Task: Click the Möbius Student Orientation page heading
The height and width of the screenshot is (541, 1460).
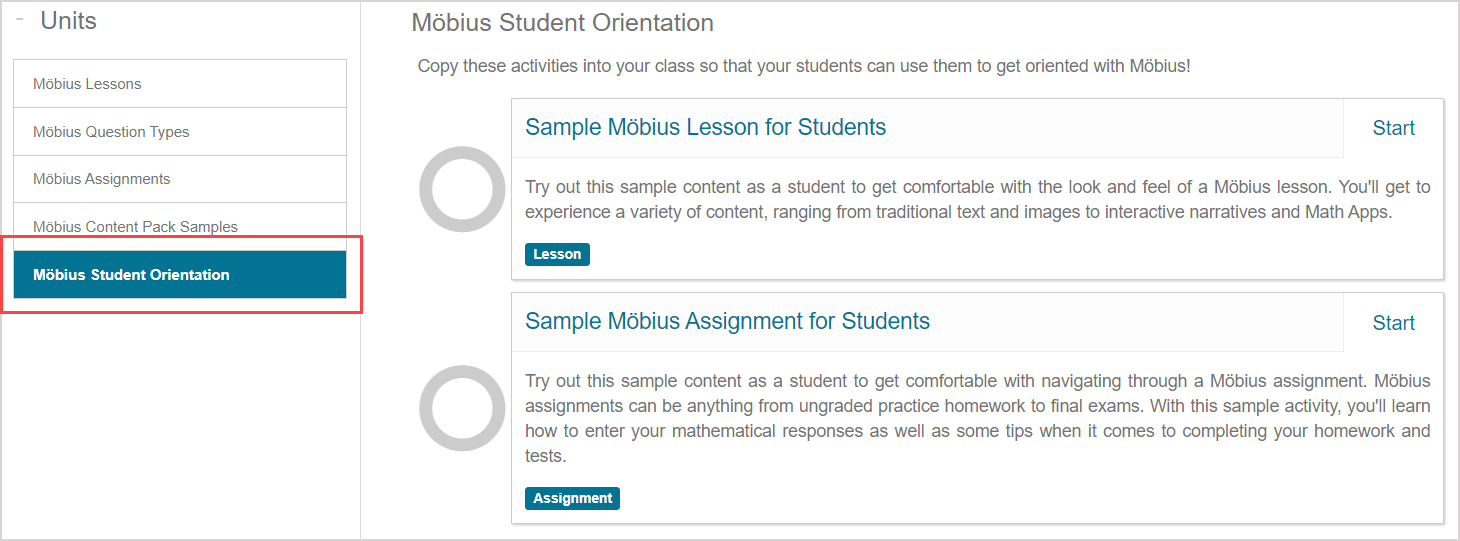Action: tap(562, 22)
